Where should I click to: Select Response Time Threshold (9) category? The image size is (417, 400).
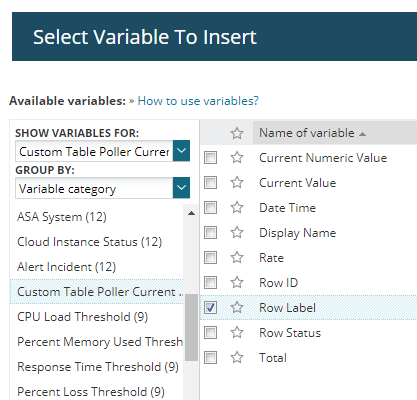tap(98, 367)
